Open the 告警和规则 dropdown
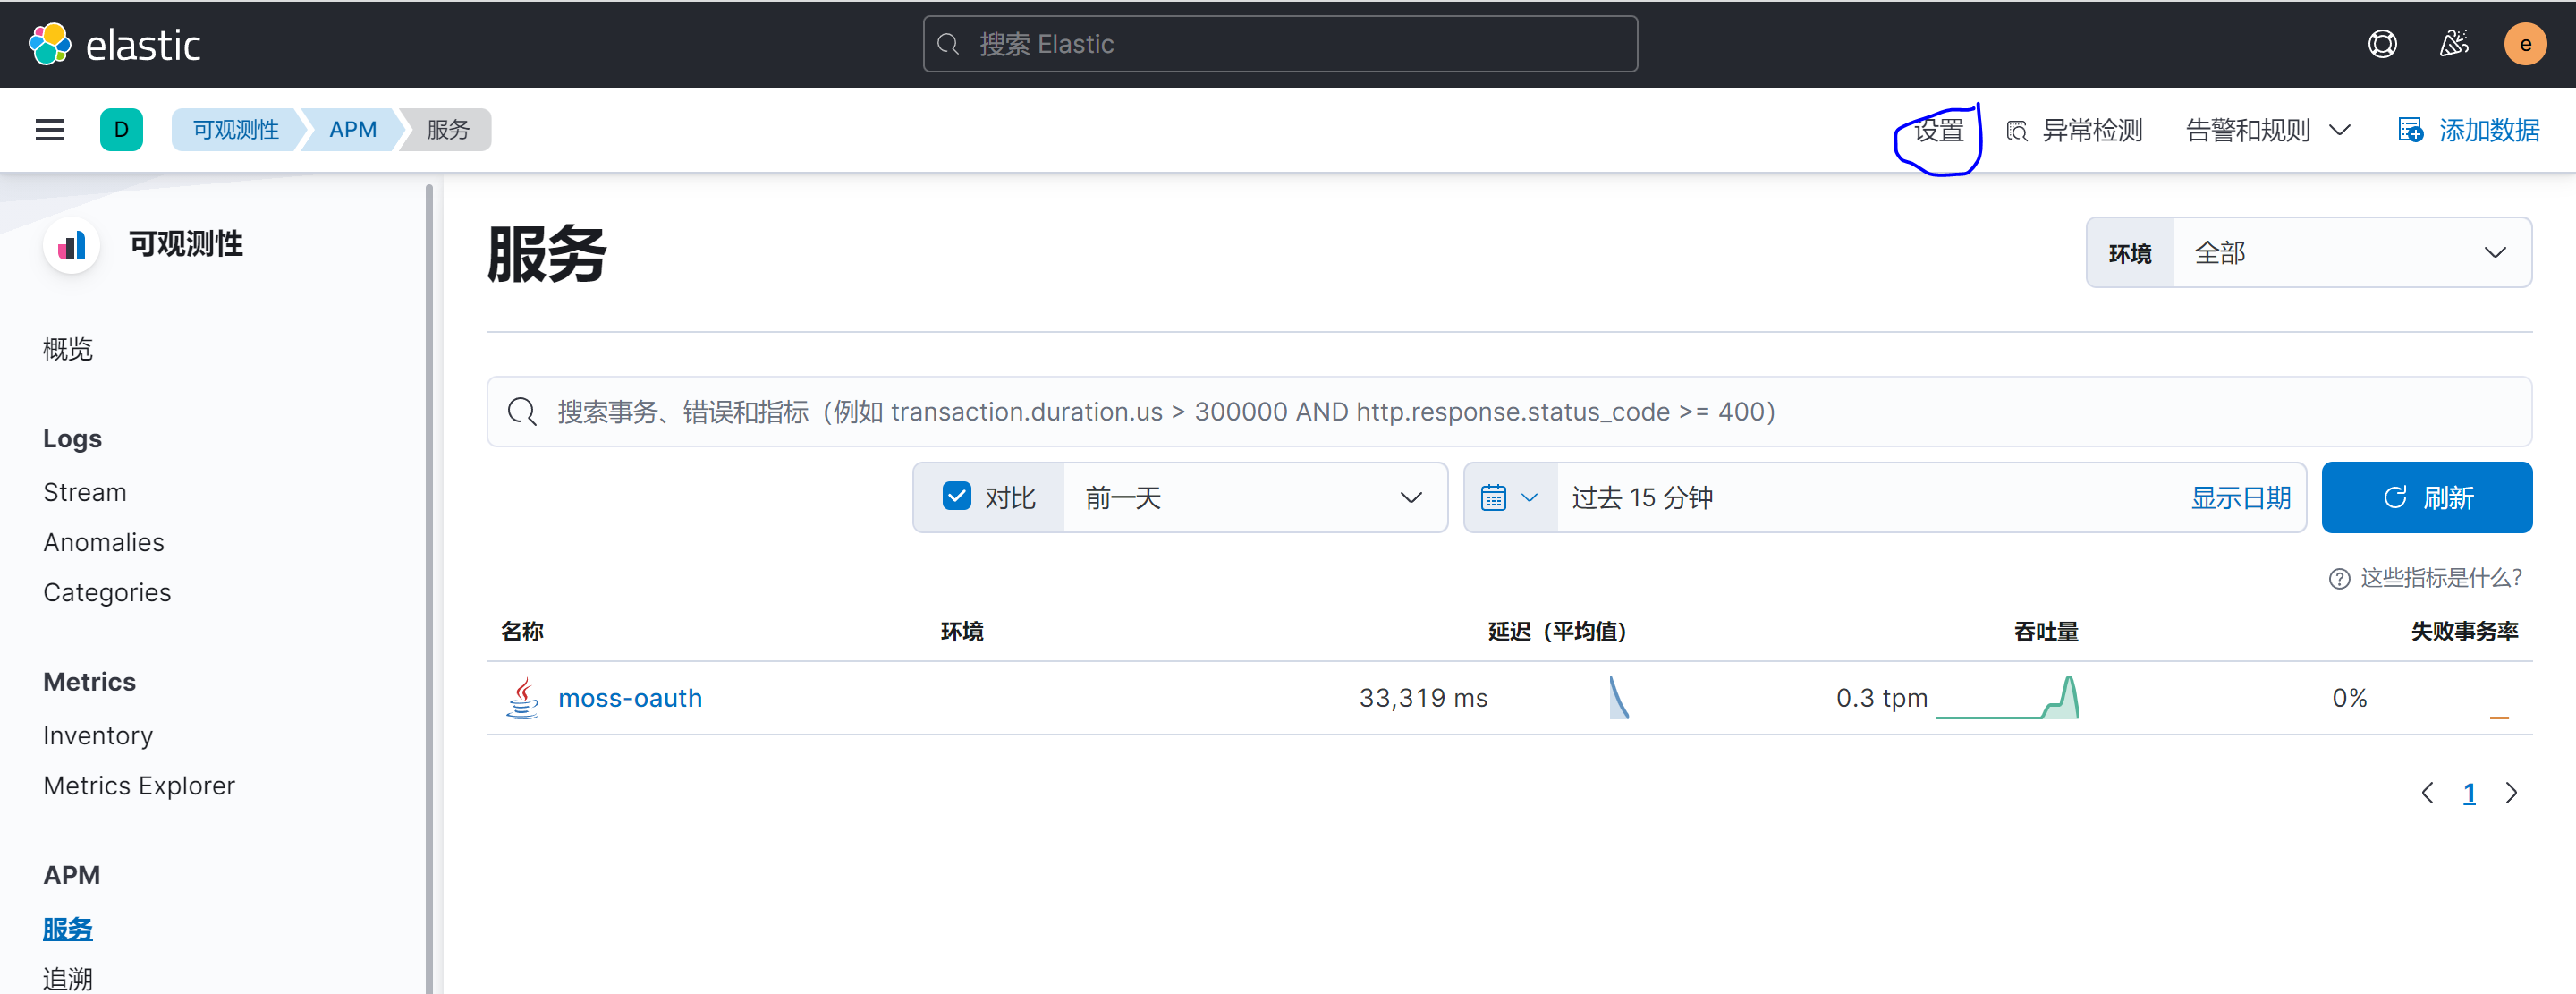Viewport: 2576px width, 994px height. coord(2266,129)
